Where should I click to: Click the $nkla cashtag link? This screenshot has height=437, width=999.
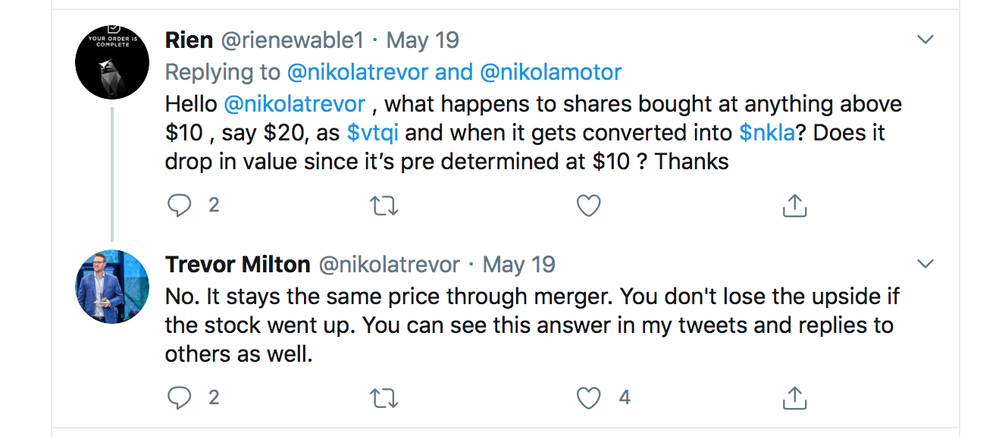tap(767, 133)
